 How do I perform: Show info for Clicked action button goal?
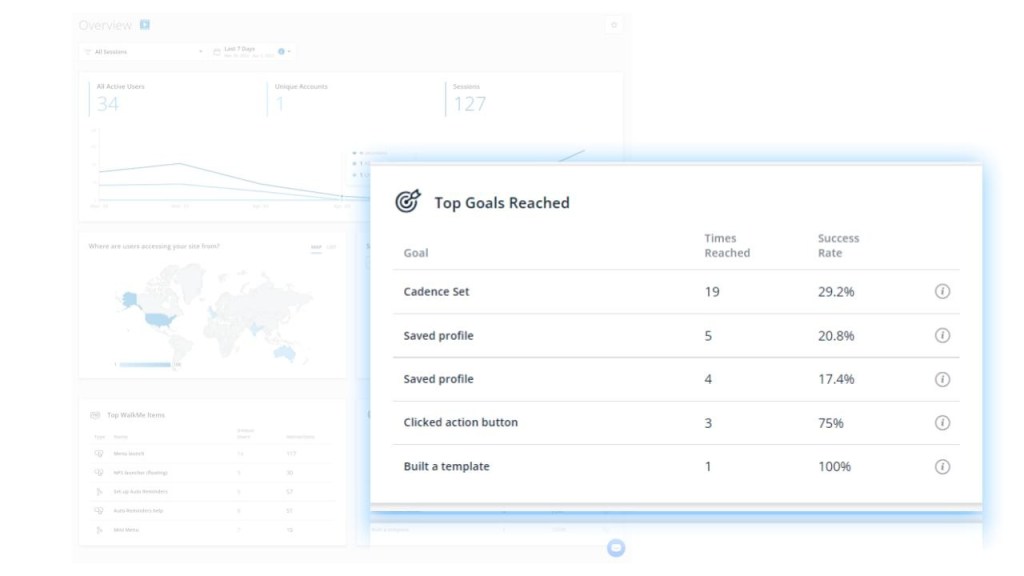pos(941,423)
